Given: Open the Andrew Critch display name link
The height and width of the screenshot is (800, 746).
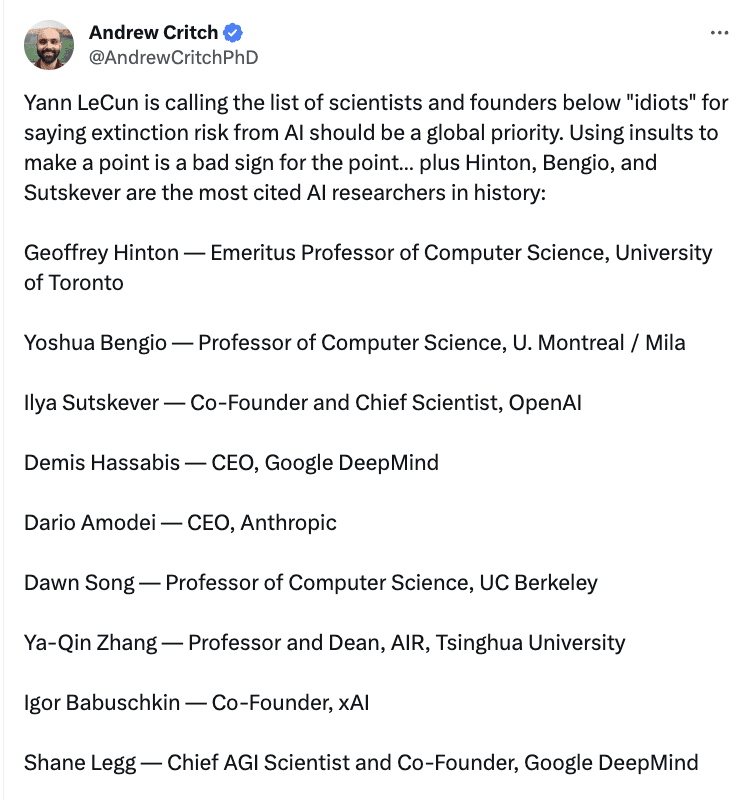Looking at the screenshot, I should [154, 33].
